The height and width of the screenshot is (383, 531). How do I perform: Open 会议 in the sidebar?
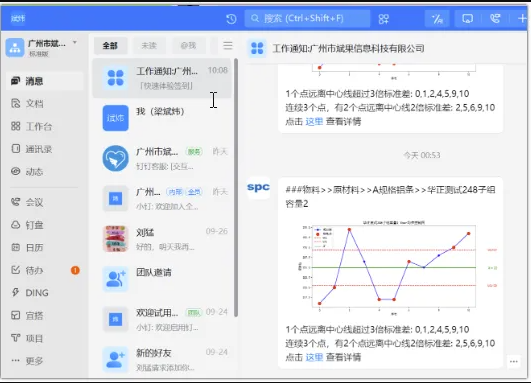click(x=44, y=203)
